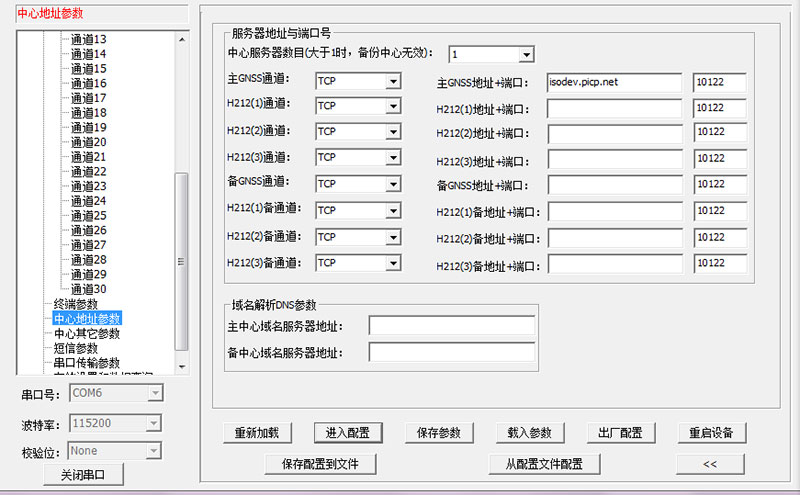
Task: Click the H212(1)地址+端口 port field
Action: click(720, 108)
